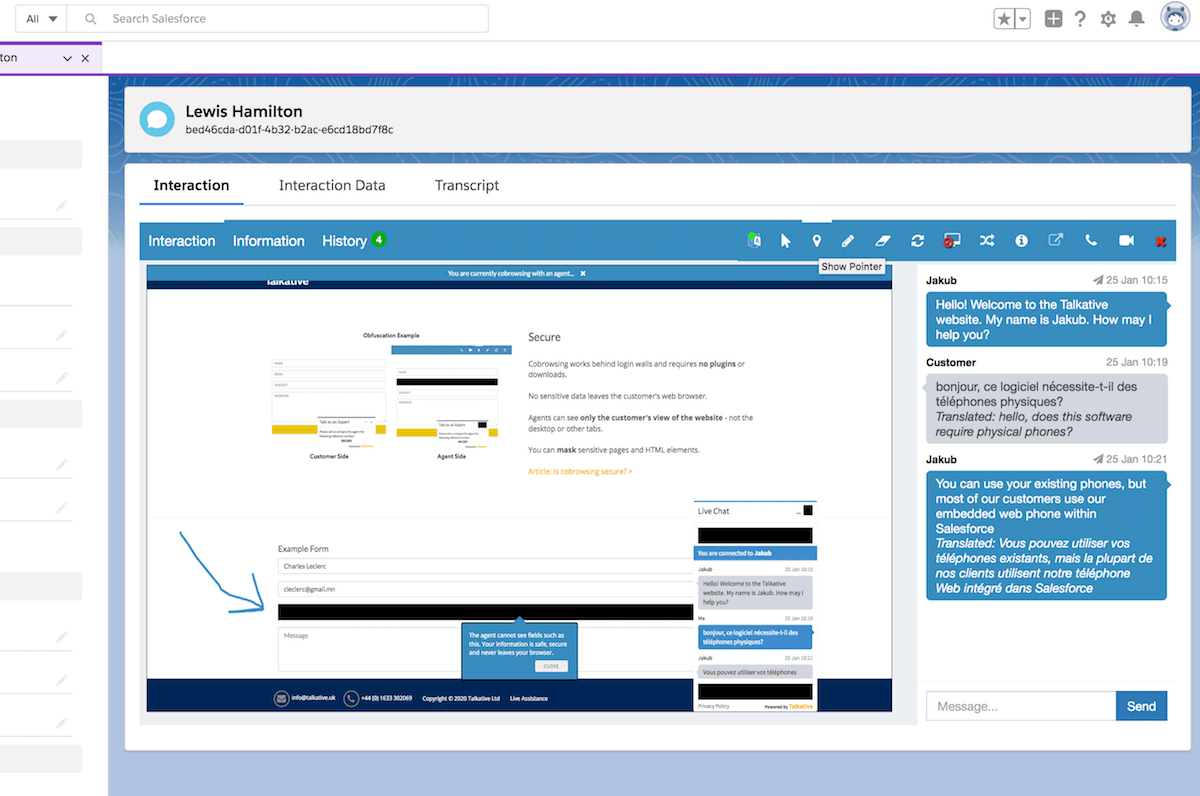Viewport: 1200px width, 796px height.
Task: Choose the eraser tool
Action: [882, 240]
